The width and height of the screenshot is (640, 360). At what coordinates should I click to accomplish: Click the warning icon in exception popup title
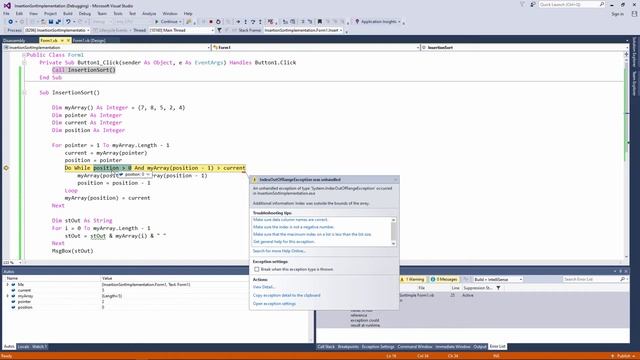pos(254,180)
